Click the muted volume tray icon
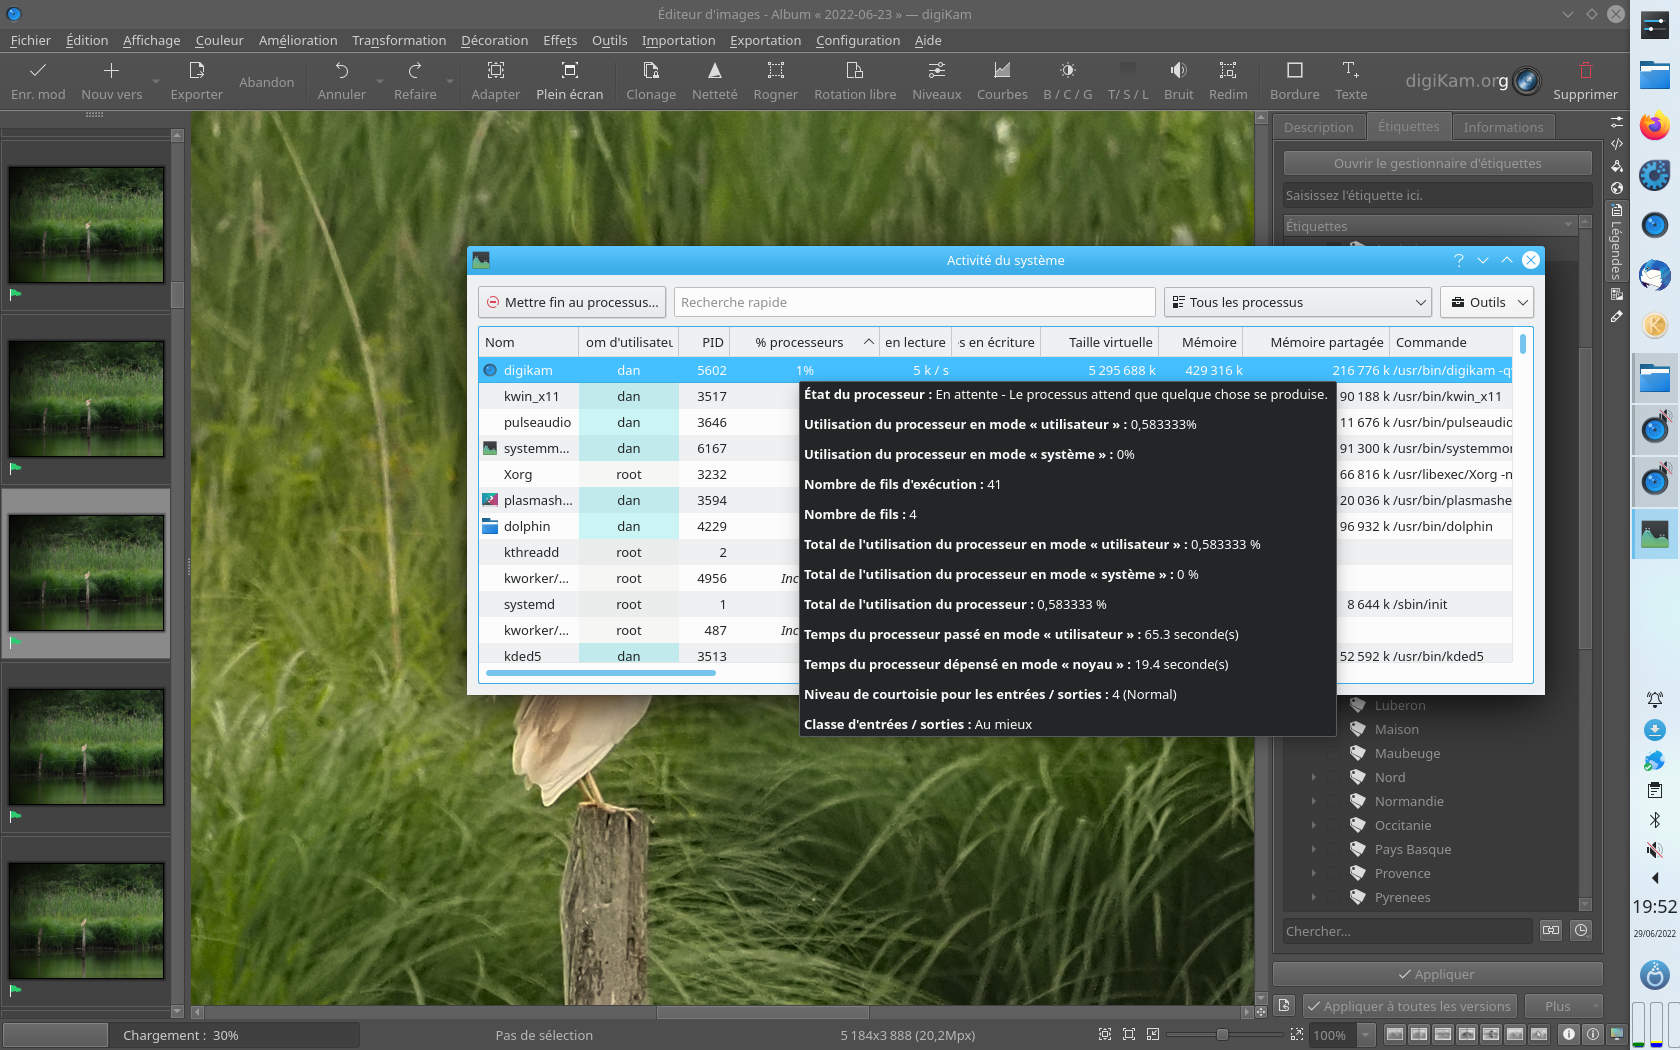This screenshot has width=1680, height=1050. click(x=1655, y=850)
